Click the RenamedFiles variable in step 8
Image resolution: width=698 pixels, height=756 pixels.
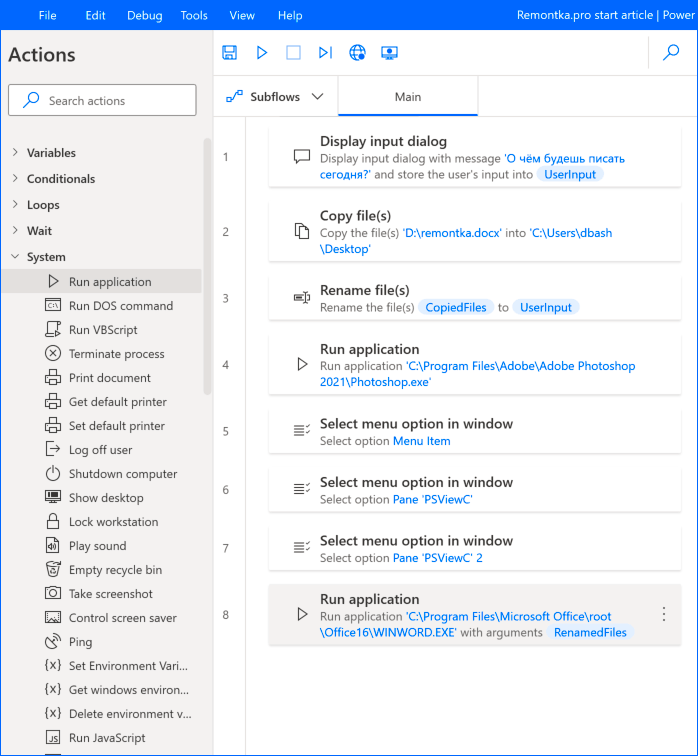pyautogui.click(x=590, y=633)
